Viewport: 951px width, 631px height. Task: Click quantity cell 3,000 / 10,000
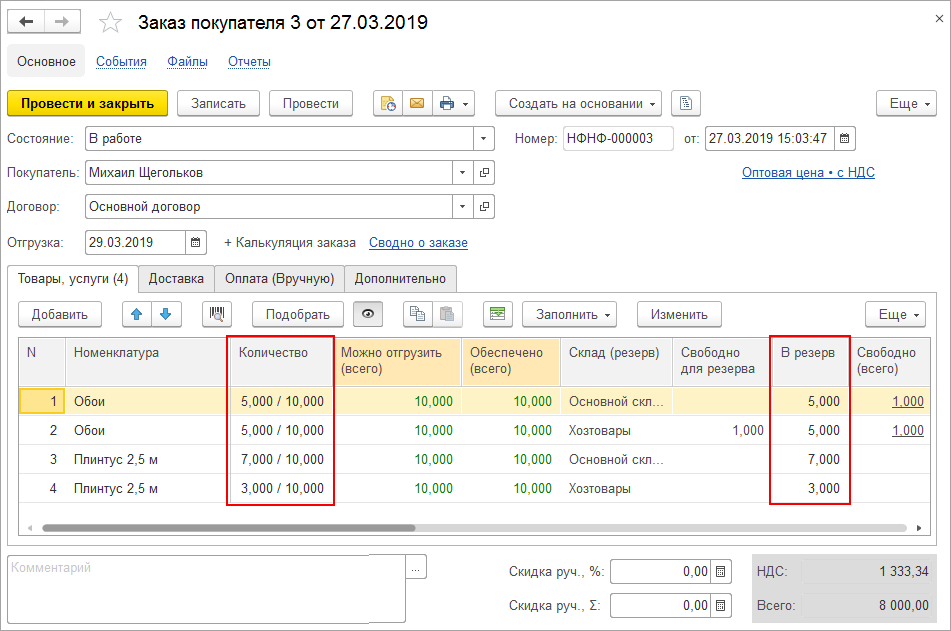pos(282,488)
